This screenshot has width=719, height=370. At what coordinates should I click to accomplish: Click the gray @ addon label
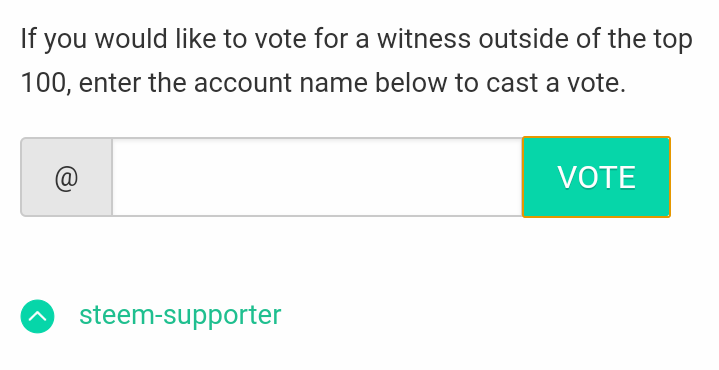click(x=66, y=177)
